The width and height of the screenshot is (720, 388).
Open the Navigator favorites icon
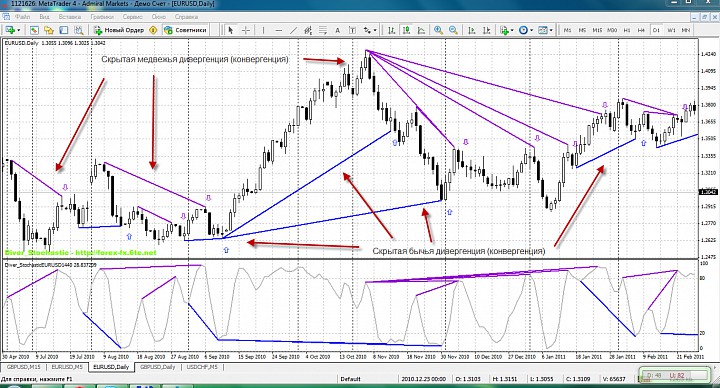click(49, 30)
